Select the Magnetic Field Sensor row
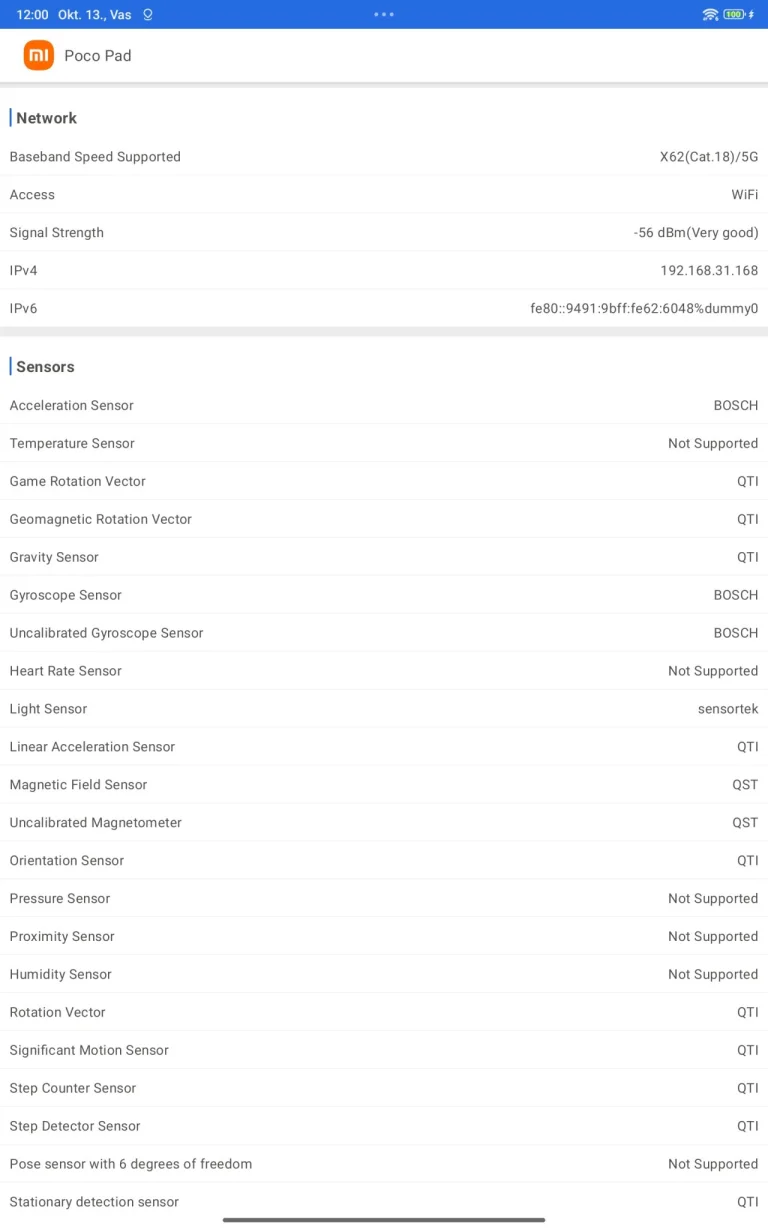 tap(384, 785)
